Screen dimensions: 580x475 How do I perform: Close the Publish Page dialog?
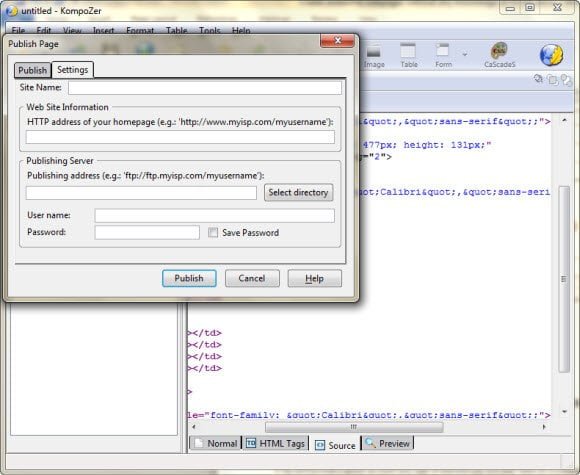pos(337,40)
